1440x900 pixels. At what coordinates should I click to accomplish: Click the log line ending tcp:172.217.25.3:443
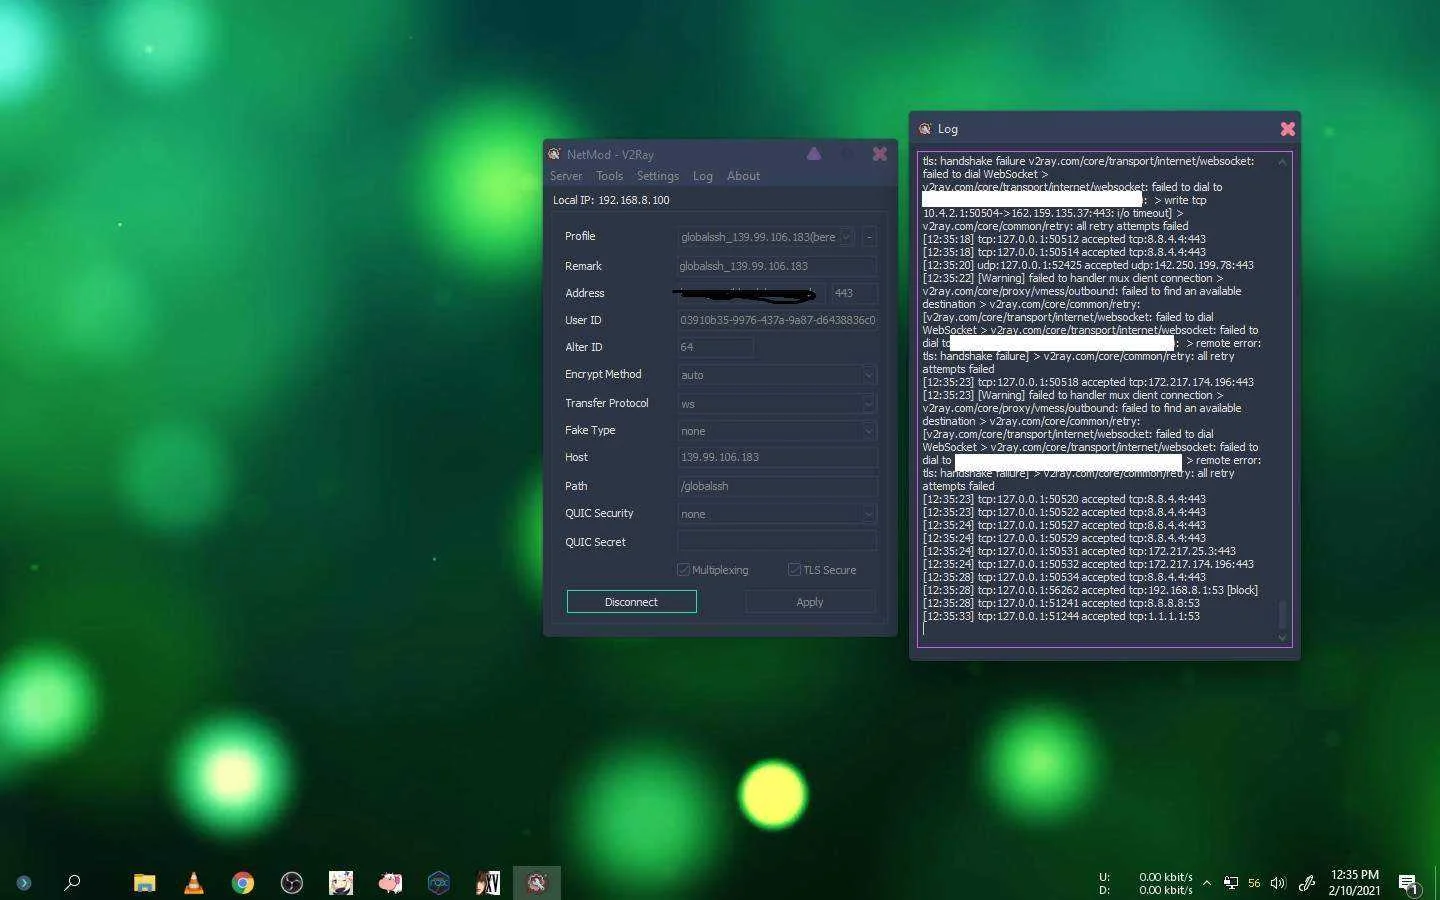(x=1079, y=551)
